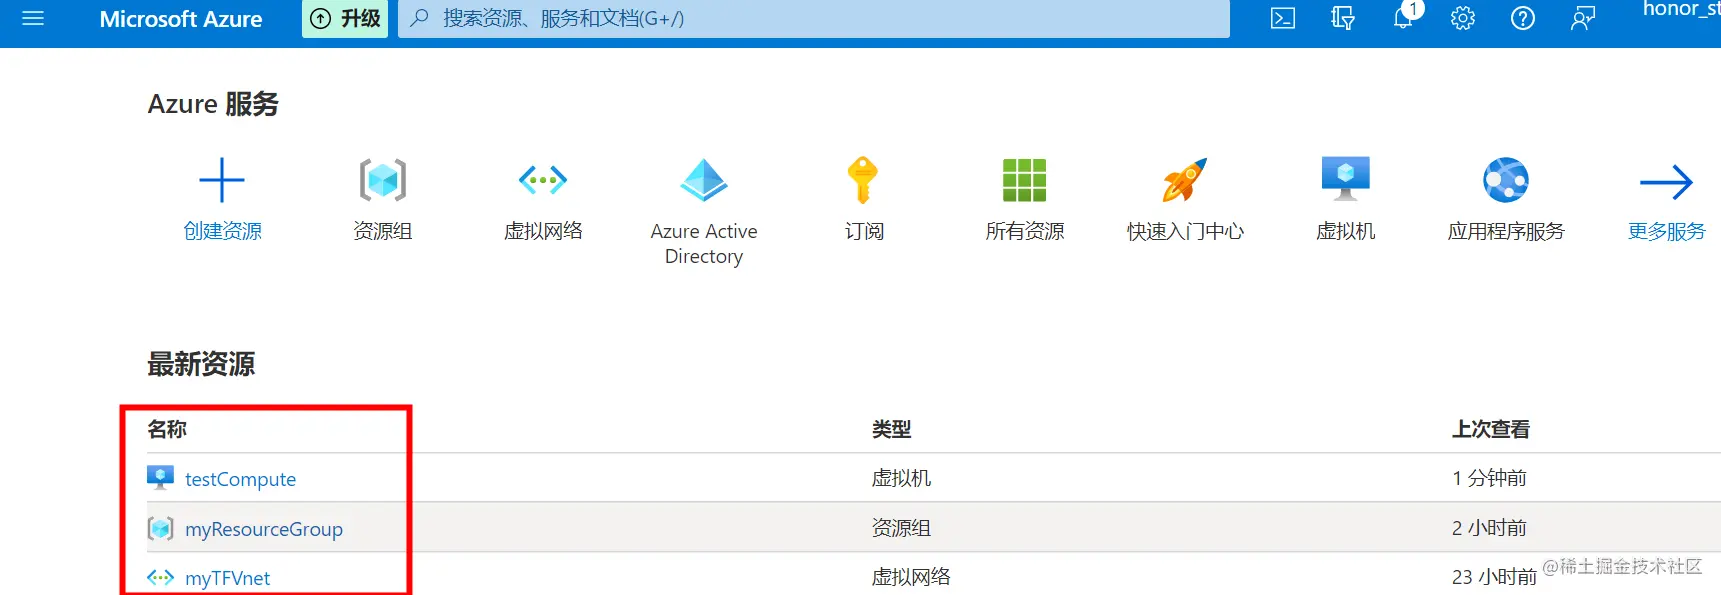Click the 升级 upgrade button
Screen dimensions: 1721x595
tap(345, 19)
